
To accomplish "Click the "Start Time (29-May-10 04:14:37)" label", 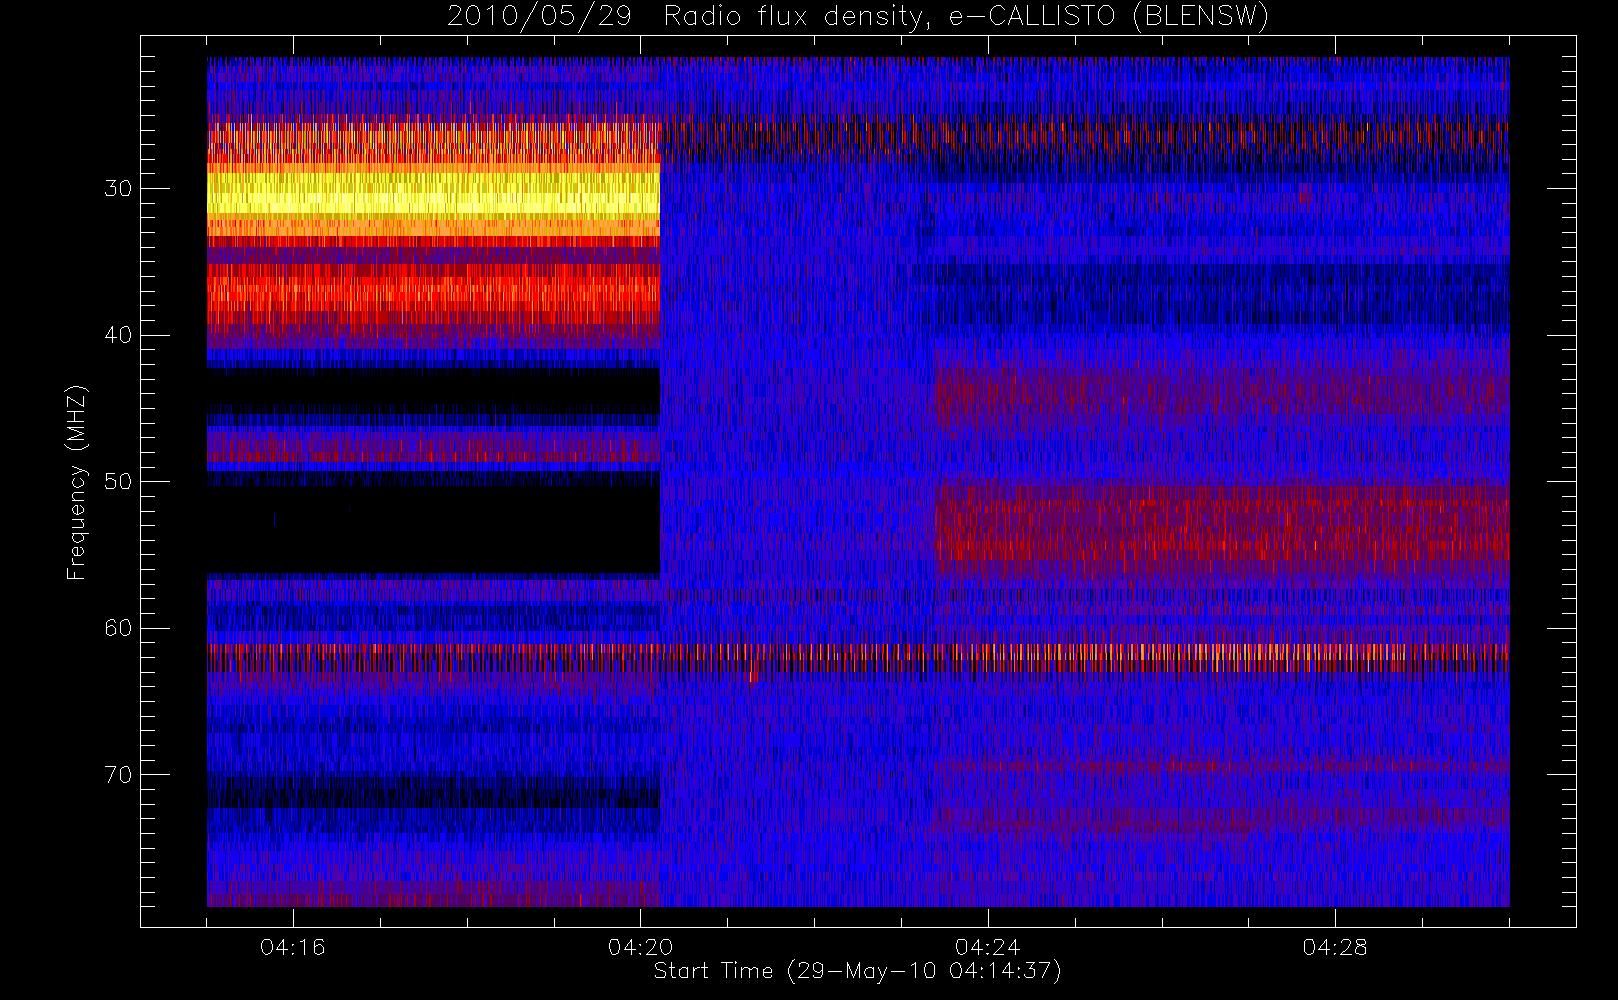I will tap(857, 971).
